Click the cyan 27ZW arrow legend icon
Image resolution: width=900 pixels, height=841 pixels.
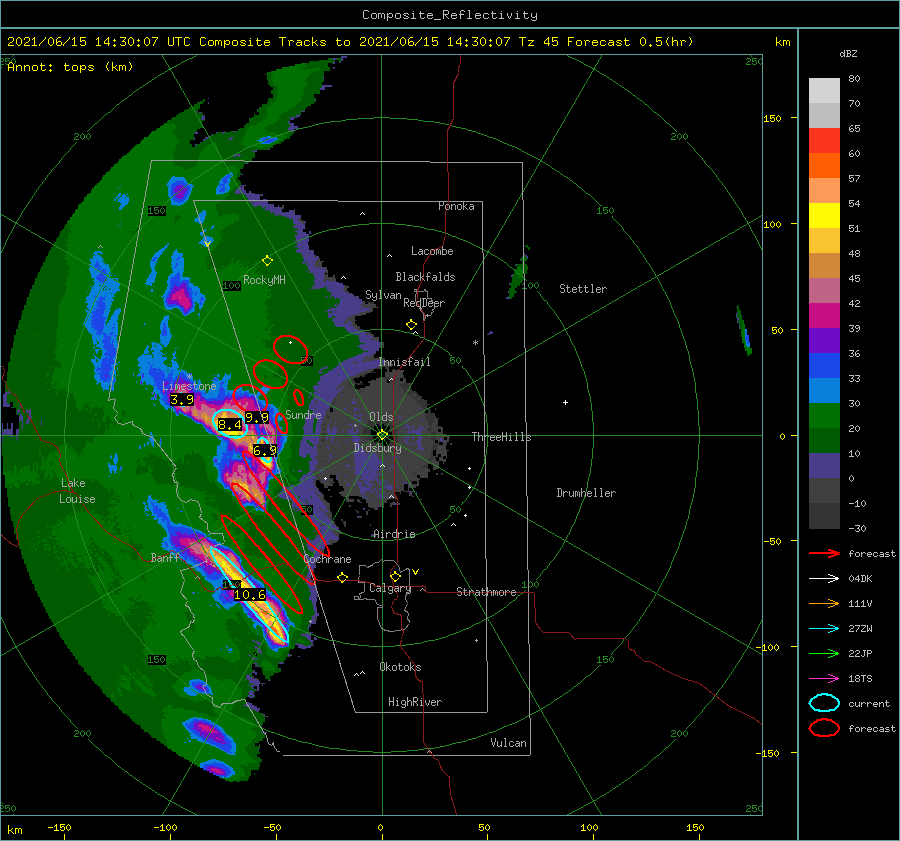824,629
